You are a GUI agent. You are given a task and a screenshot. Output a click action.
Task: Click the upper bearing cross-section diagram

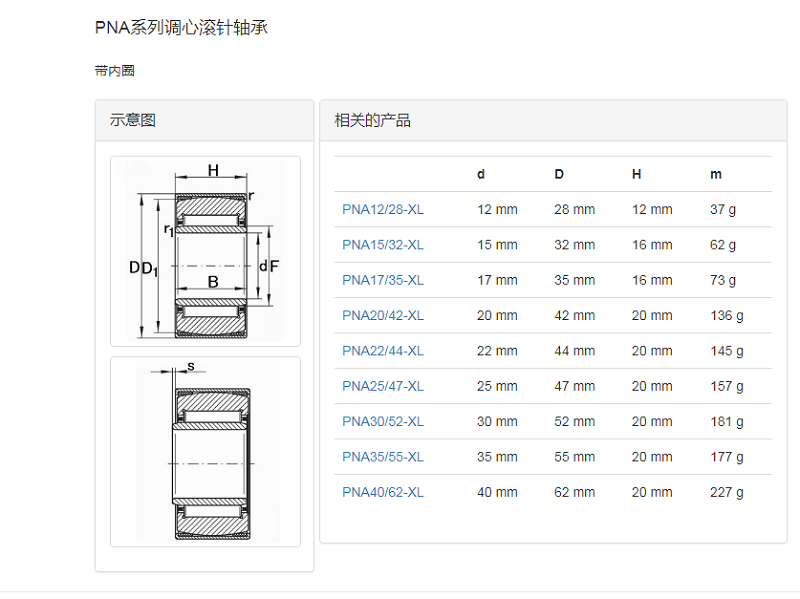tap(205, 251)
